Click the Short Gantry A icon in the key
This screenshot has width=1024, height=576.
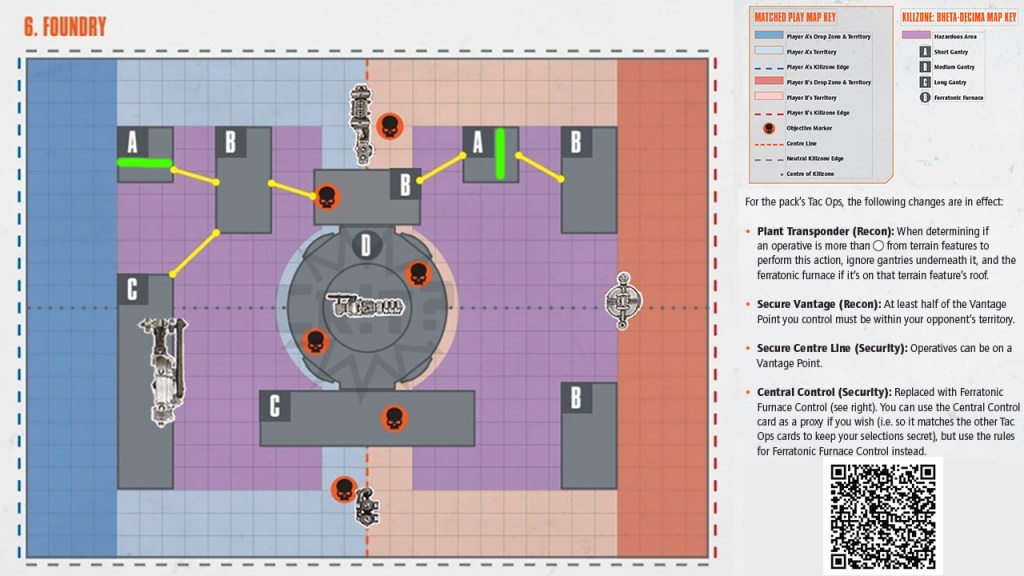click(x=925, y=51)
